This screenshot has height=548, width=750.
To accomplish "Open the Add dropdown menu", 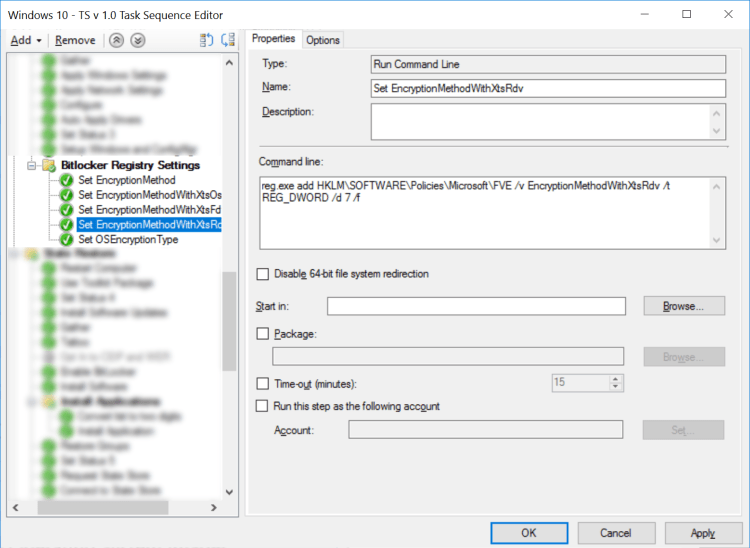I will [x=26, y=40].
